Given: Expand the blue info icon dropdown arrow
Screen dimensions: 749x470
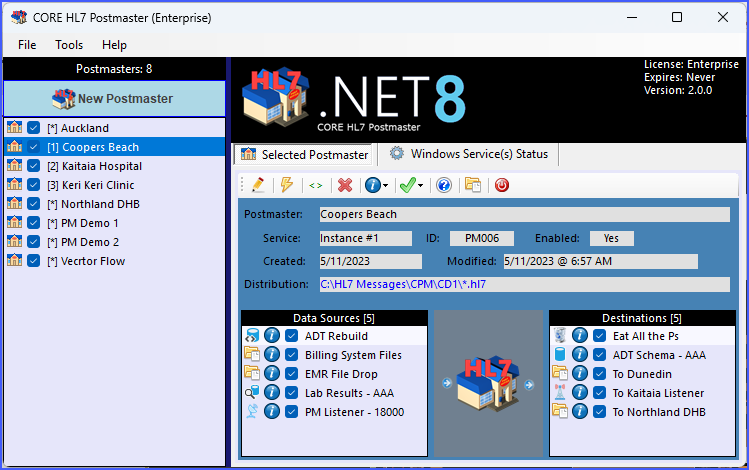Looking at the screenshot, I should pyautogui.click(x=387, y=185).
